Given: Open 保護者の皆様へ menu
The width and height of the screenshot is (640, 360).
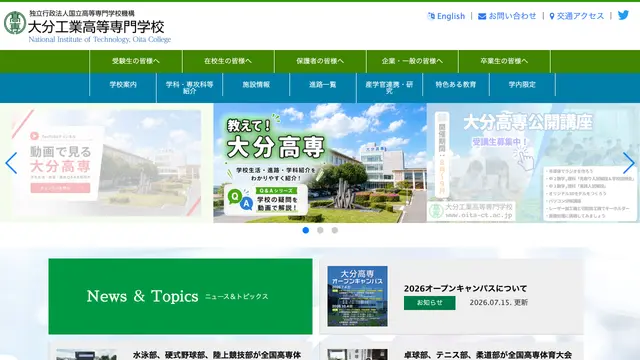Looking at the screenshot, I should pyautogui.click(x=320, y=61).
